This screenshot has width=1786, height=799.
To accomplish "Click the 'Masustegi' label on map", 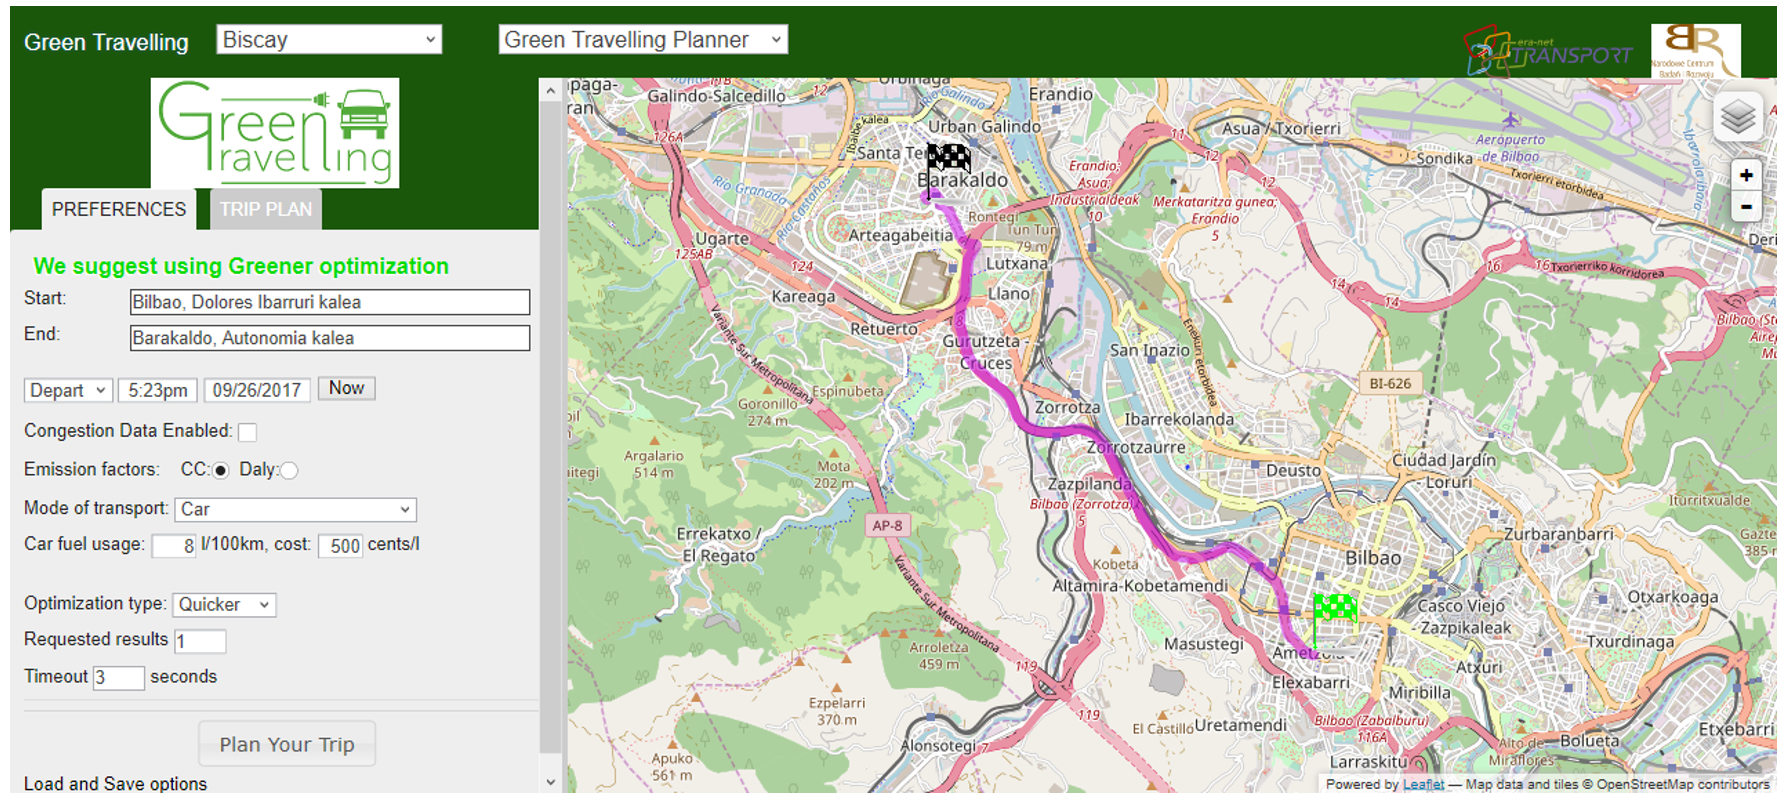I will (1204, 644).
